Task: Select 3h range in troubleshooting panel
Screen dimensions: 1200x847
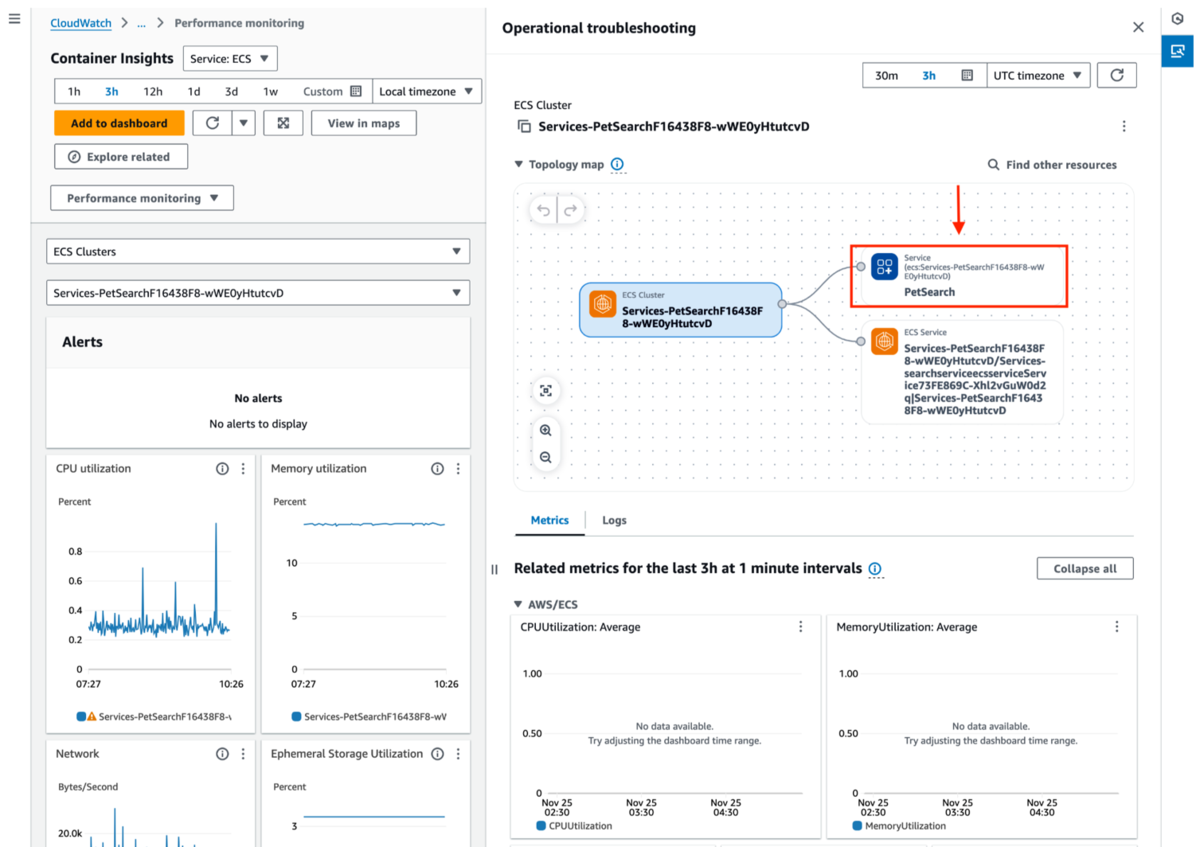Action: tap(929, 75)
